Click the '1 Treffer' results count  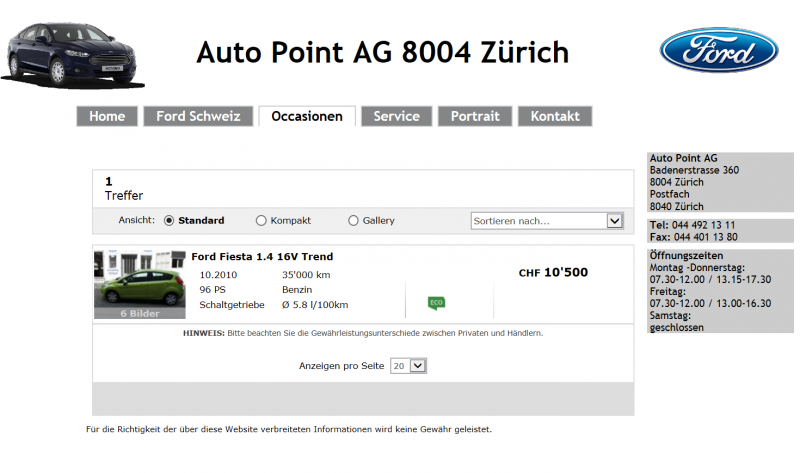click(124, 188)
